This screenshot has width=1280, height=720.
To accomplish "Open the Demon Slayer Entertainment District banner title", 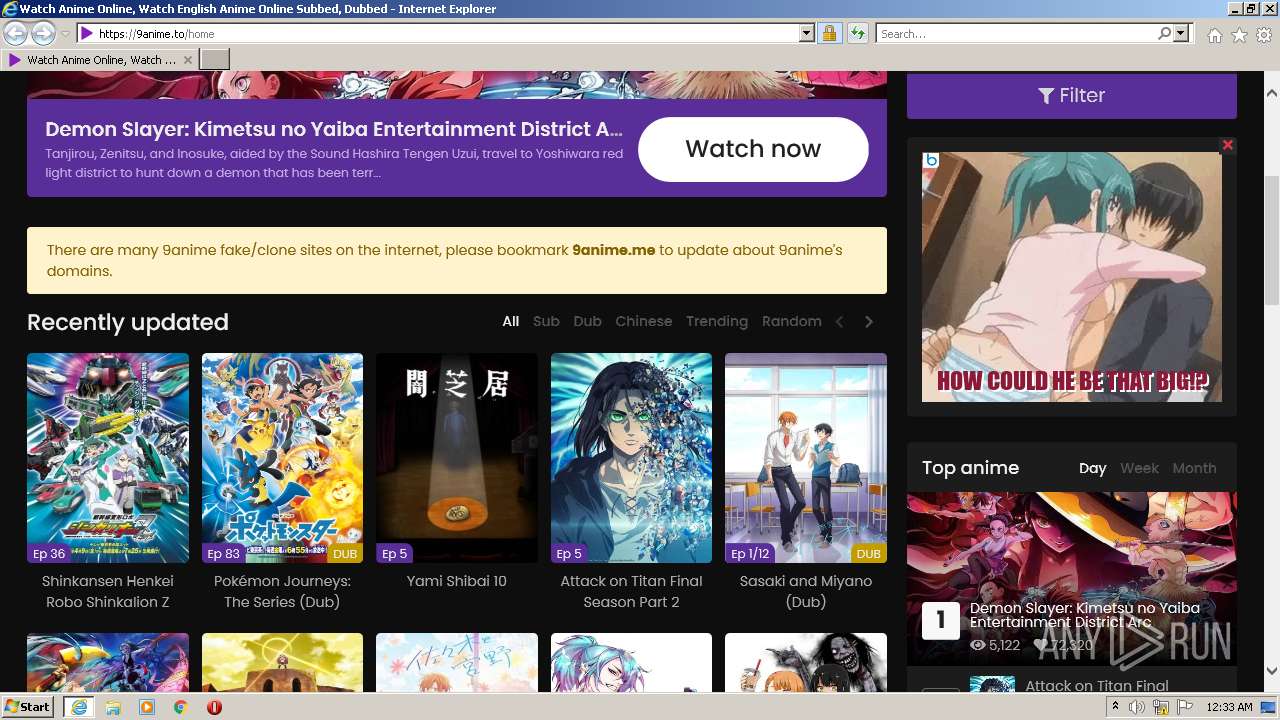I will 334,129.
